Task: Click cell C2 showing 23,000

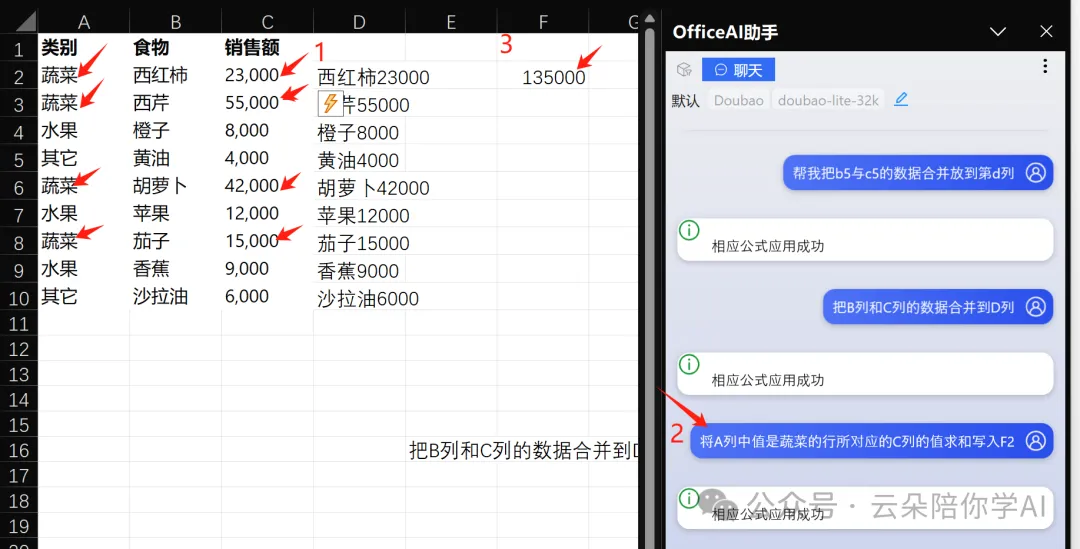Action: [267, 75]
